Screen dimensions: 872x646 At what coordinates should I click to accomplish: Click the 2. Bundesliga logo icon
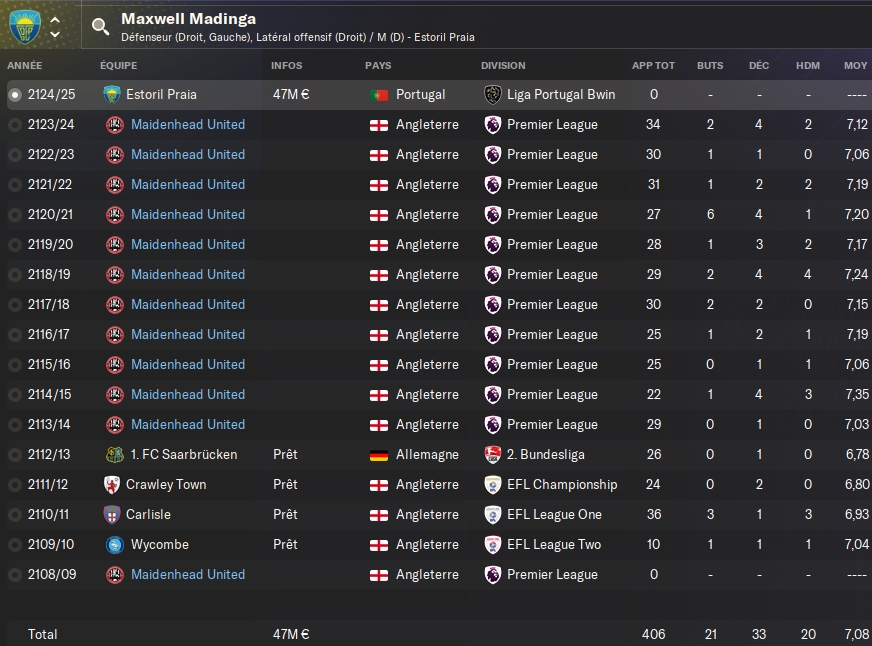coord(493,454)
